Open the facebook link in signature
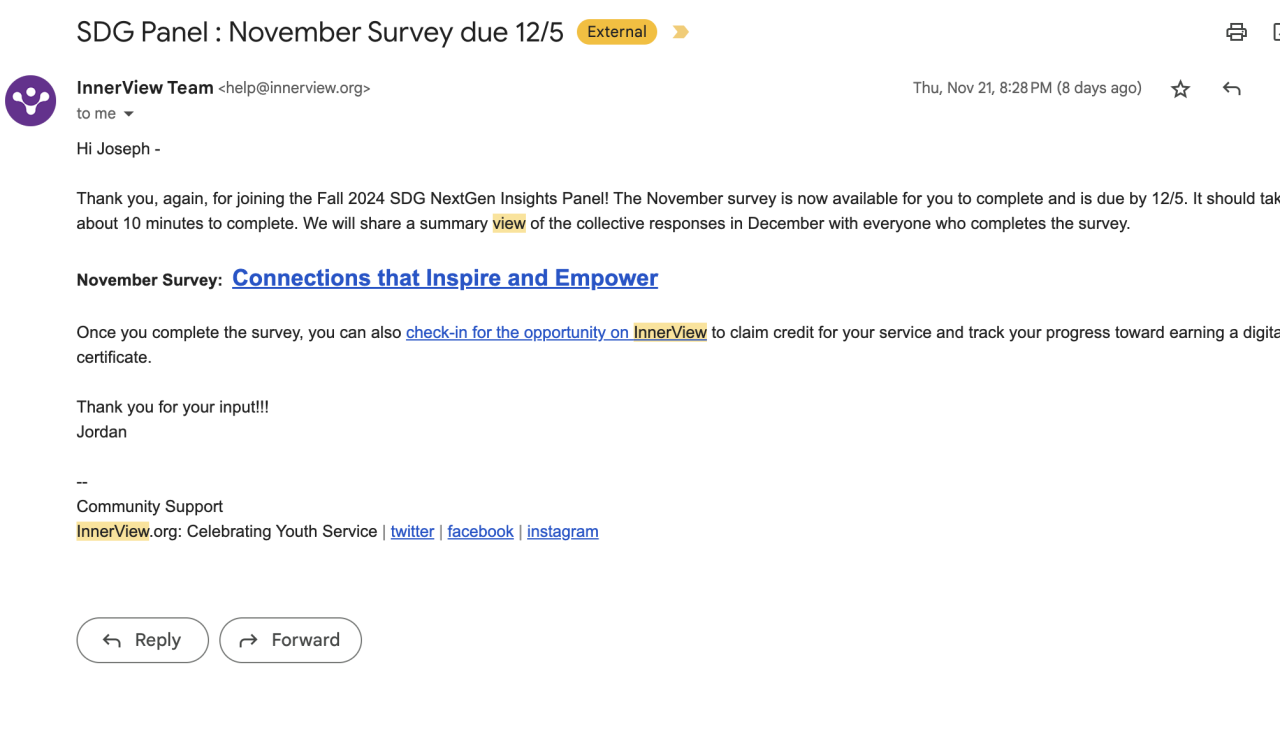Viewport: 1280px width, 755px height. [x=480, y=531]
